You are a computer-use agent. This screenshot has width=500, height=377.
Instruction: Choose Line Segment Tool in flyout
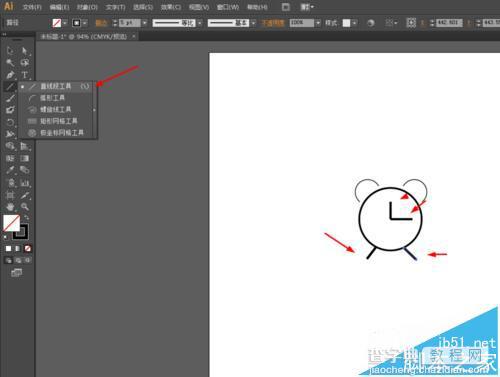[57, 86]
